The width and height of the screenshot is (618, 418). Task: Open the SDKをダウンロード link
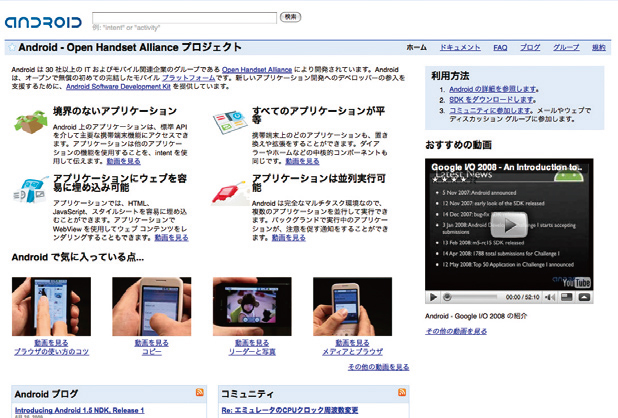point(476,101)
